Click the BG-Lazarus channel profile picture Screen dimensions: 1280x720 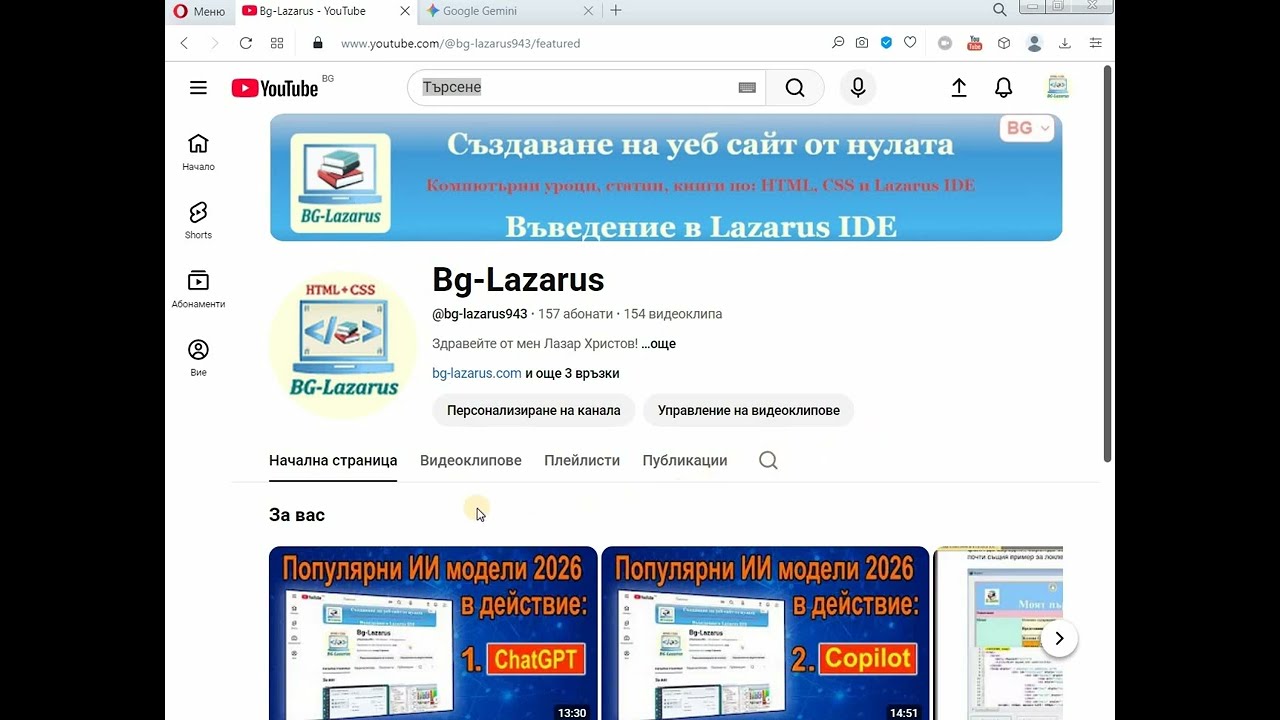point(343,344)
